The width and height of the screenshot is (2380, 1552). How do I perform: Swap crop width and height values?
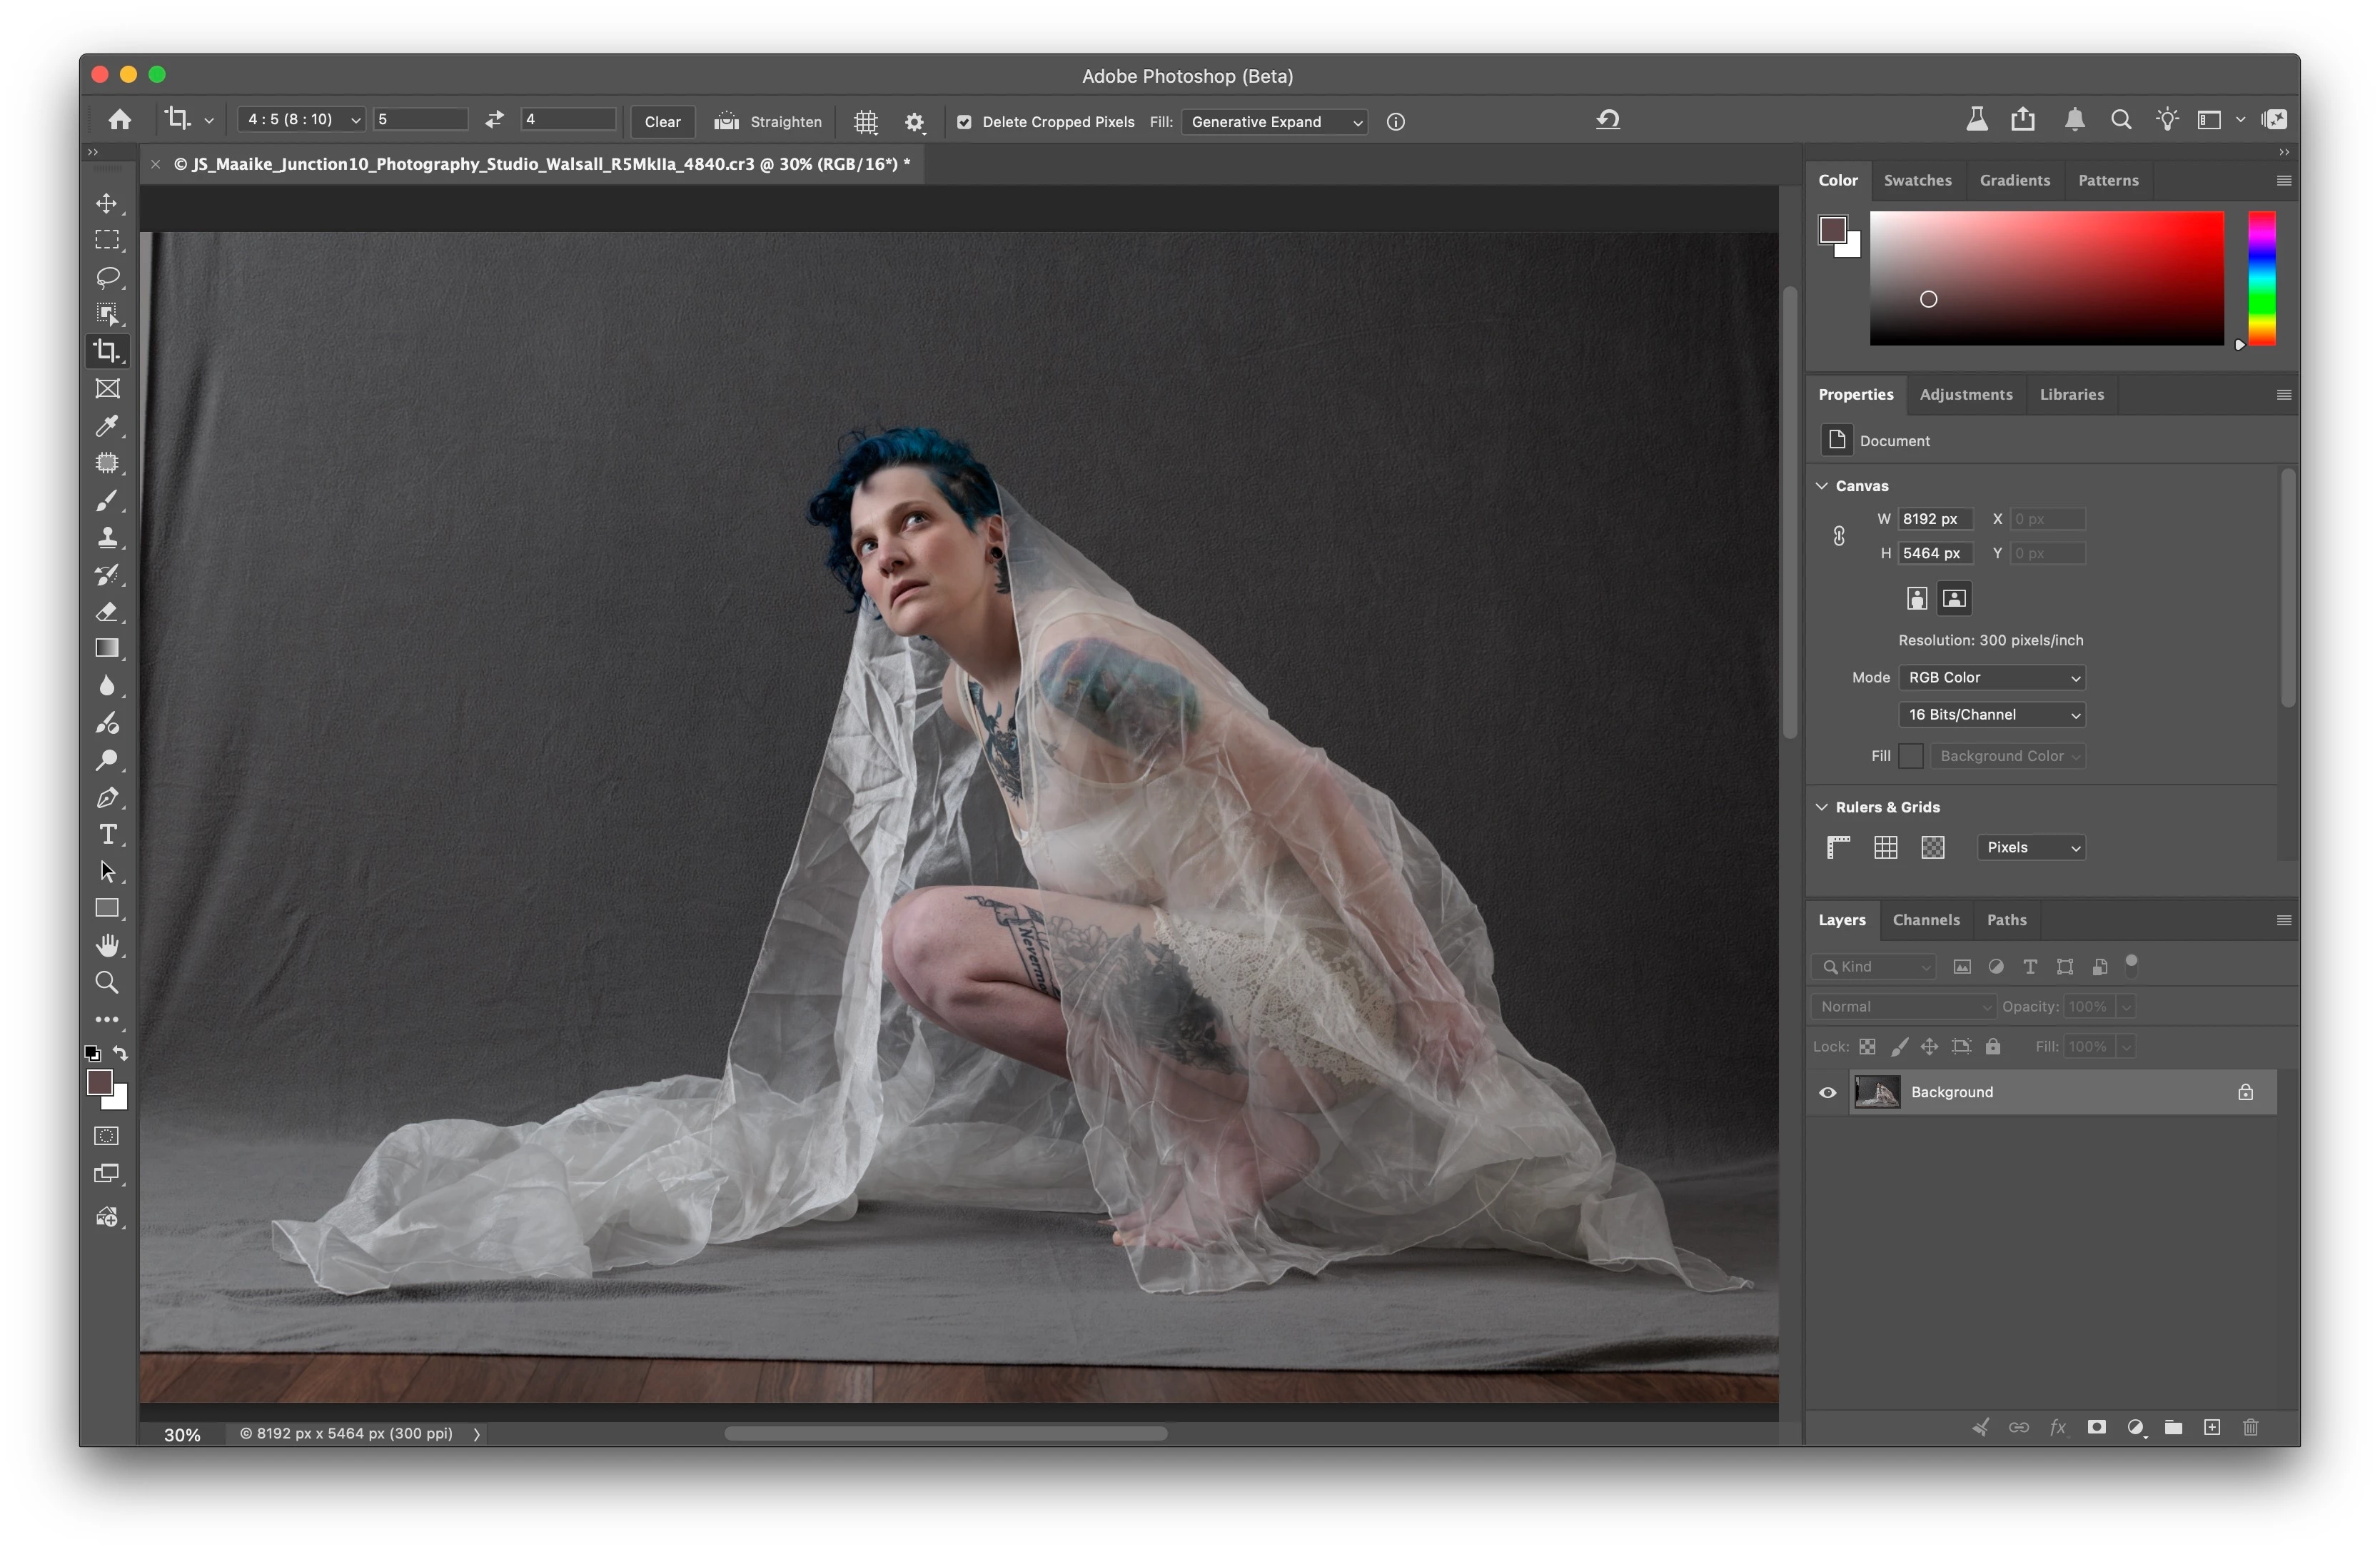494,120
